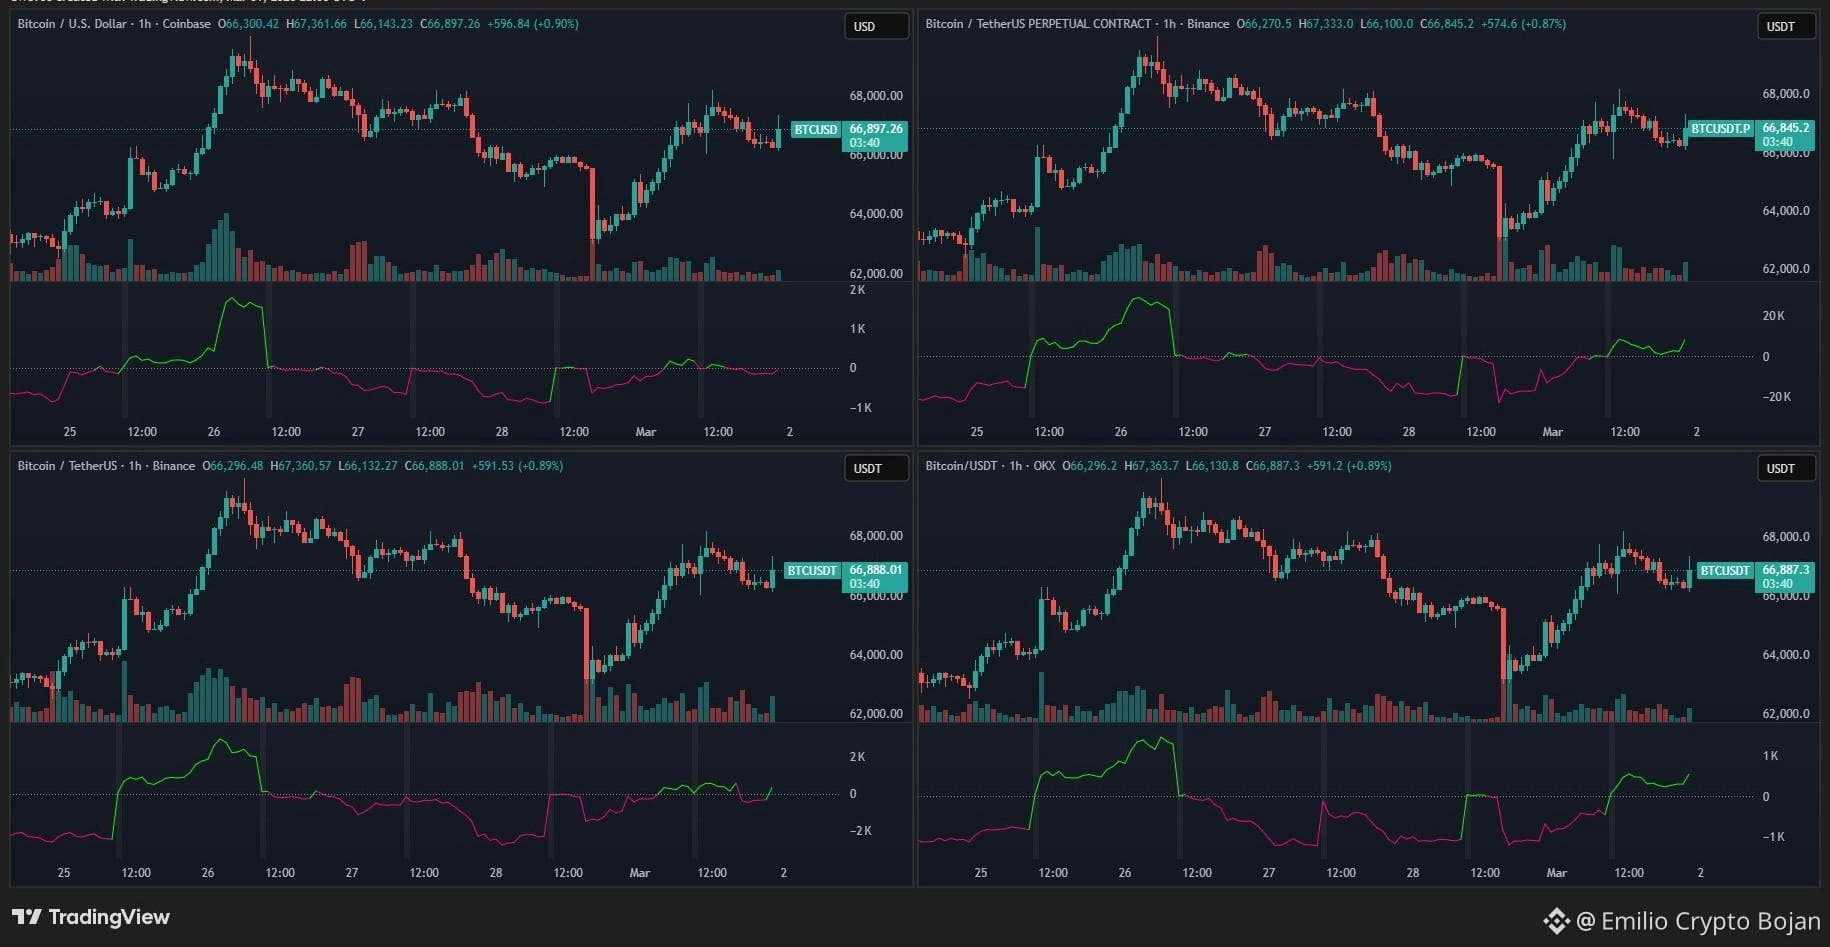Open the USD currency selector on Coinbase chart
Screen dimensions: 1830x947
876,26
